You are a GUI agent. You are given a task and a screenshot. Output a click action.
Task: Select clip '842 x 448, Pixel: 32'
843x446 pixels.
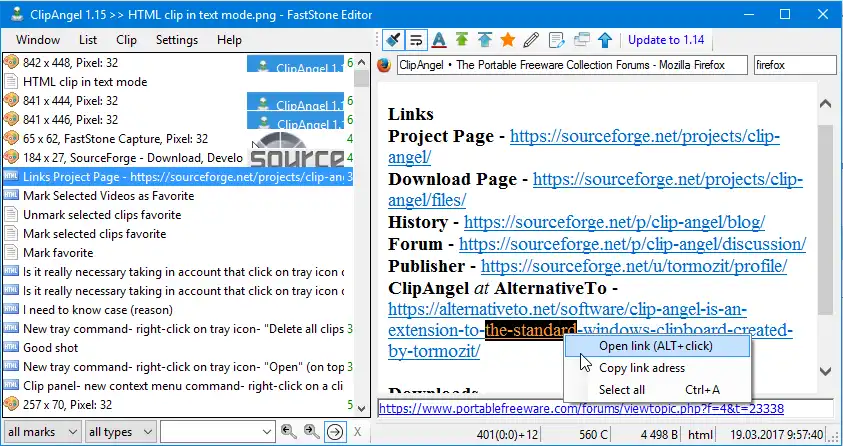point(178,63)
